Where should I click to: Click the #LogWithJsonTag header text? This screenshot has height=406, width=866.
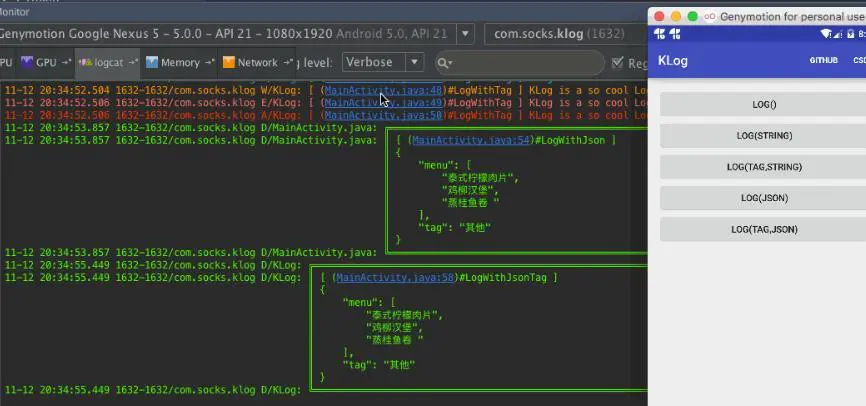click(503, 277)
